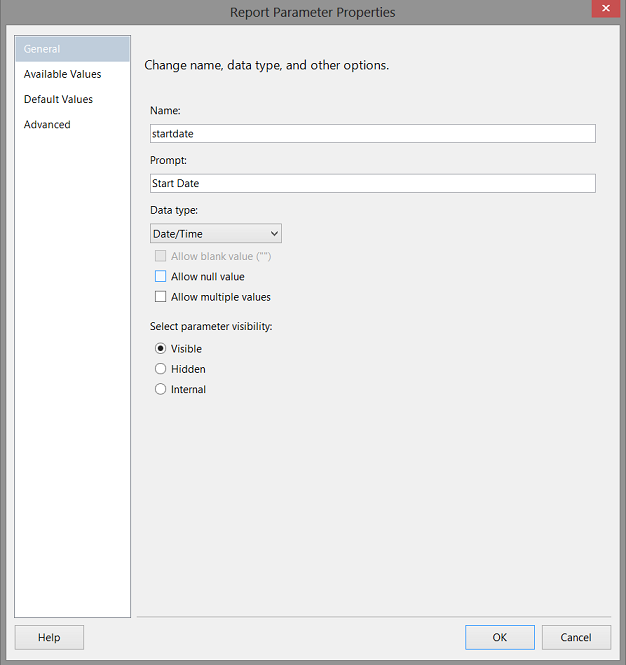Viewport: 626px width, 665px height.
Task: Enable the Allow null value checkbox
Action: coord(161,276)
